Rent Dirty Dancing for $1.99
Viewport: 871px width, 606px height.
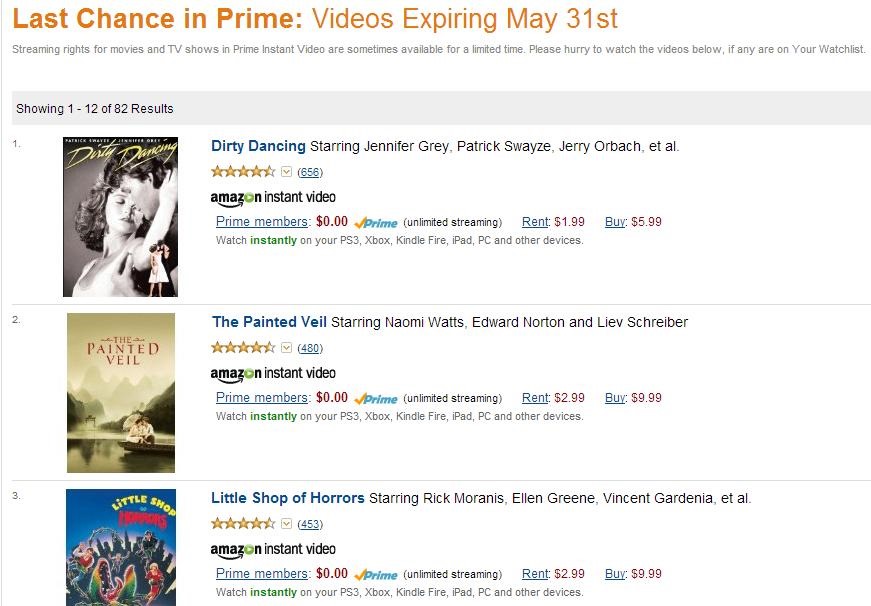536,222
